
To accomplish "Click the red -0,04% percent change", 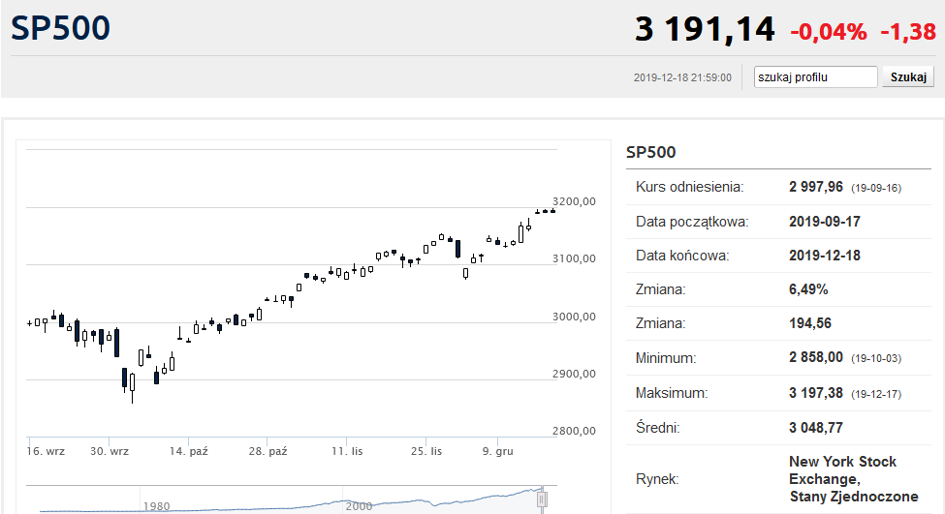I will [x=829, y=31].
